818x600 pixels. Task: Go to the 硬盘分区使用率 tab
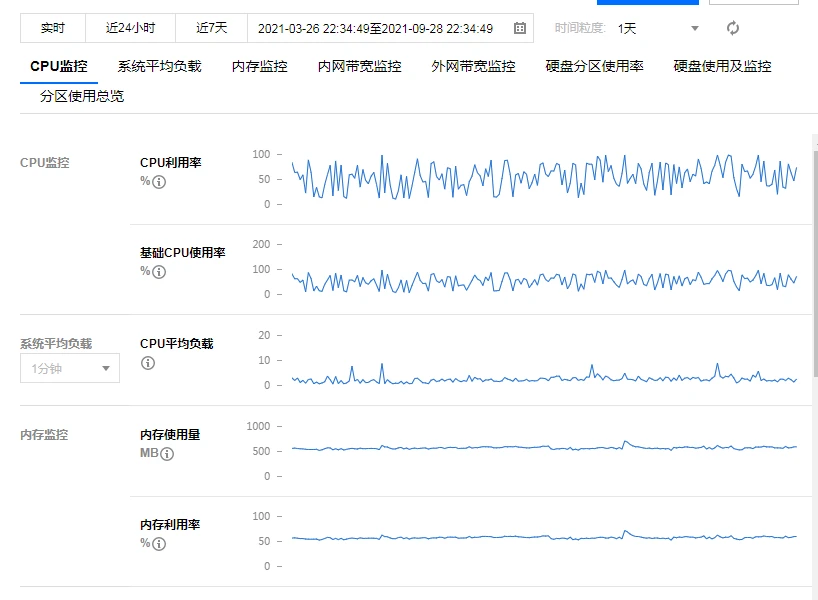[x=594, y=66]
